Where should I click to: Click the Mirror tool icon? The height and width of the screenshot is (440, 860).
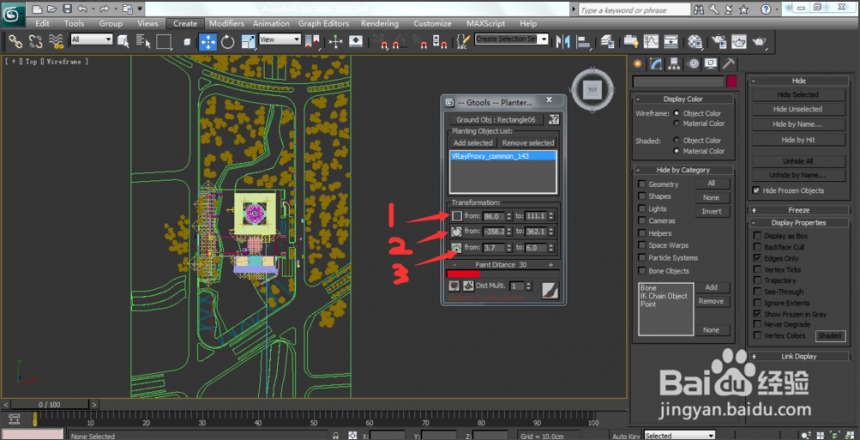(x=563, y=41)
